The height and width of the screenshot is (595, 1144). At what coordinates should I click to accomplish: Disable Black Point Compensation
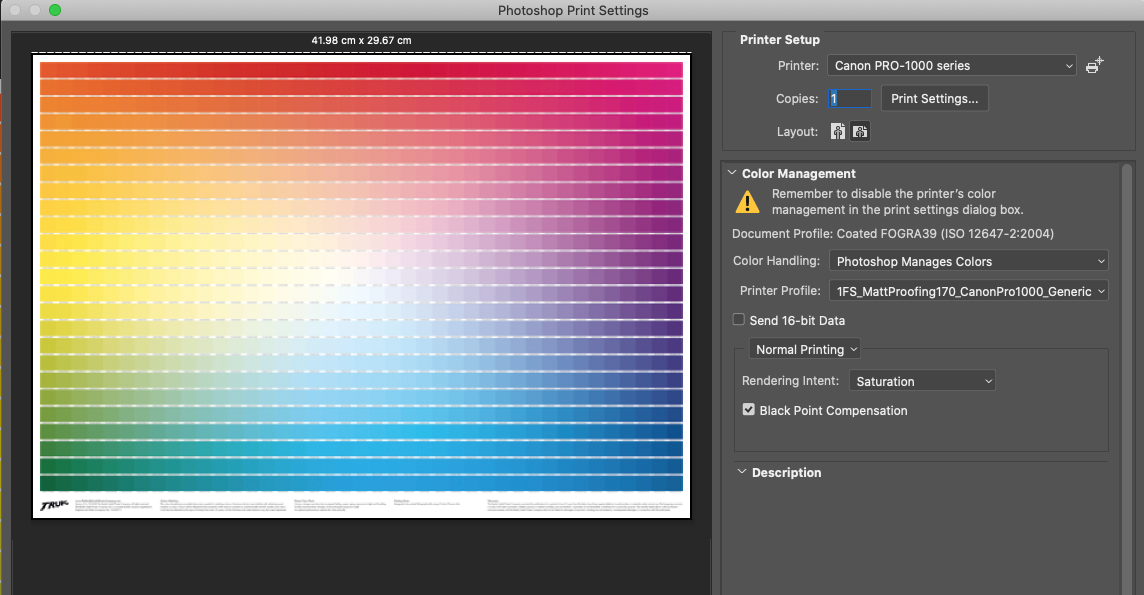[x=748, y=409]
